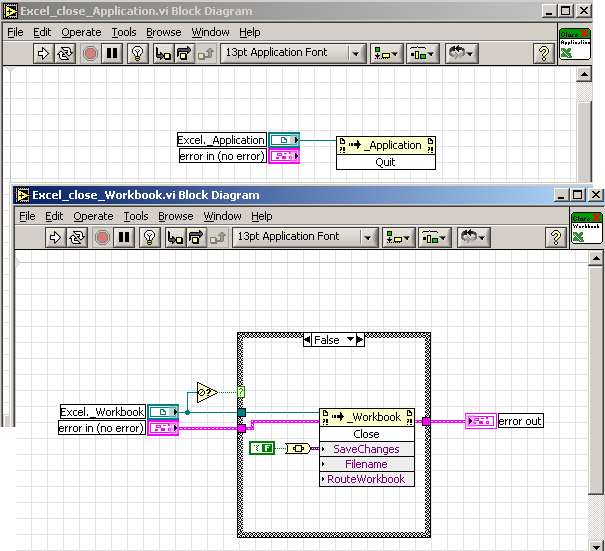
Task: Open Distribute Objects menu in Workbook window
Action: tap(434, 237)
